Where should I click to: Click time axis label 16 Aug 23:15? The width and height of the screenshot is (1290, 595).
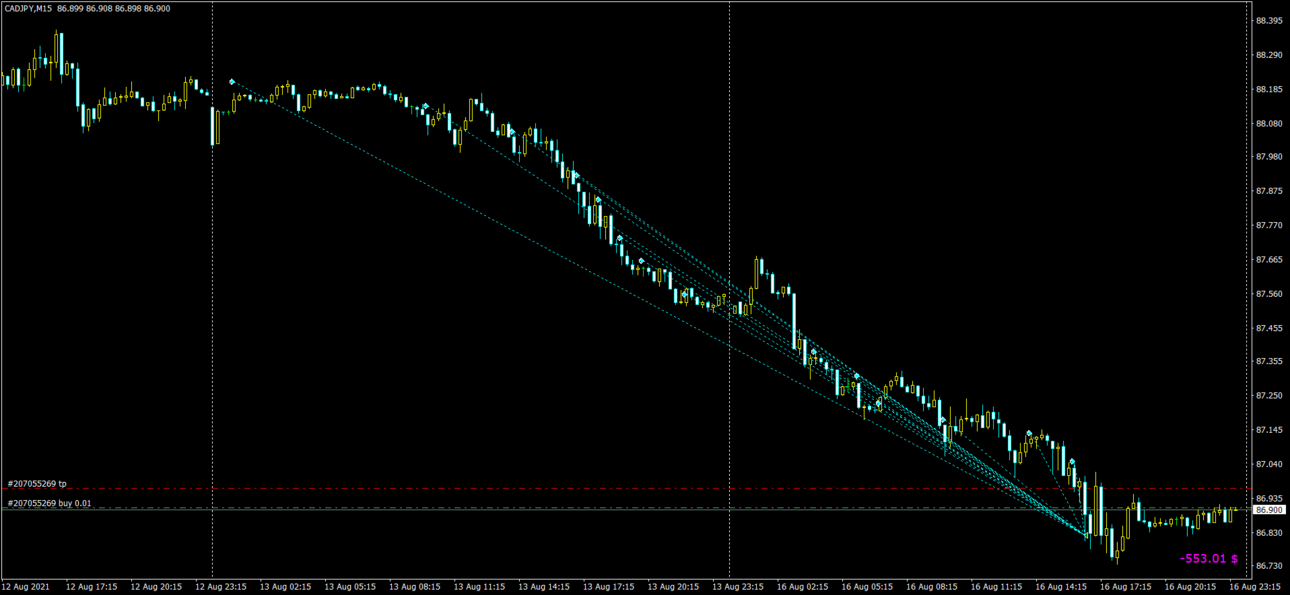tap(1254, 586)
